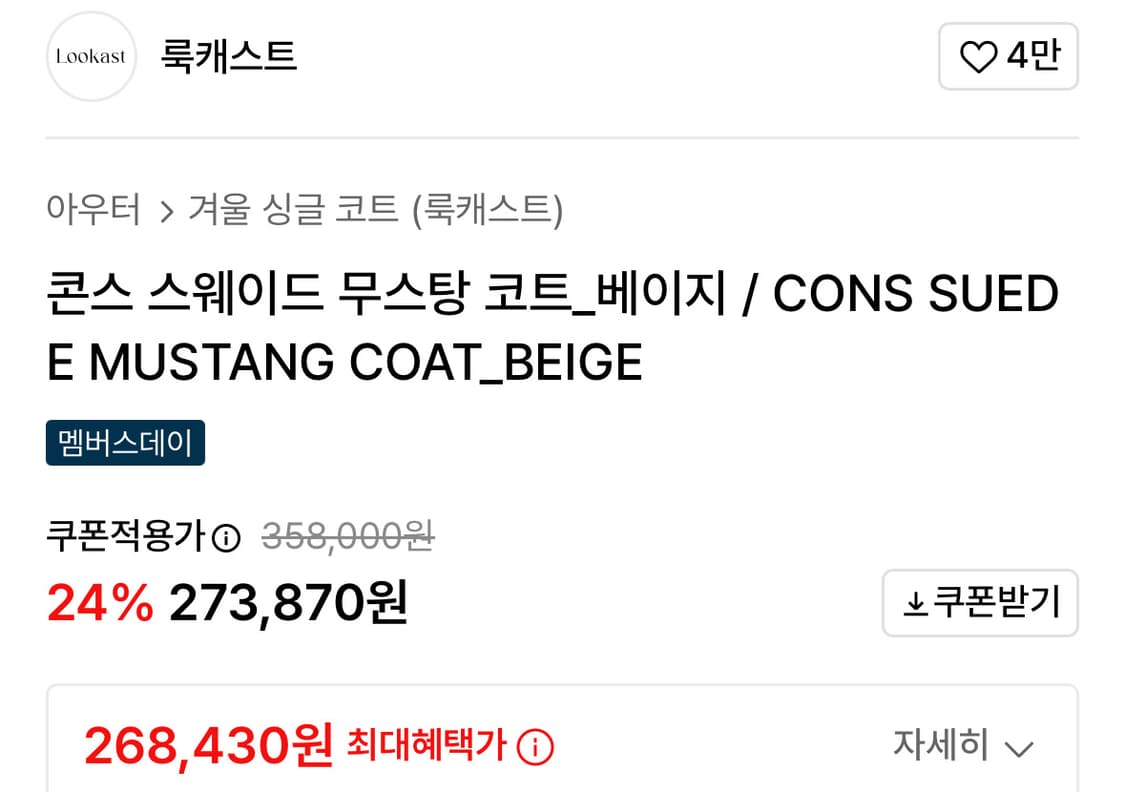Click the chevron icon beside 자세히
This screenshot has width=1125, height=792.
click(1019, 747)
